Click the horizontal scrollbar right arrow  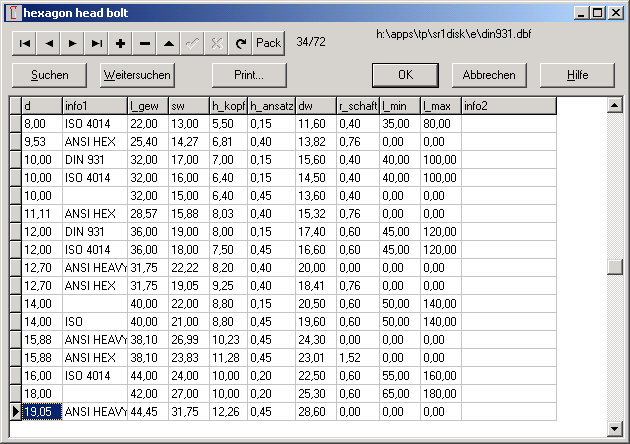coord(600,428)
